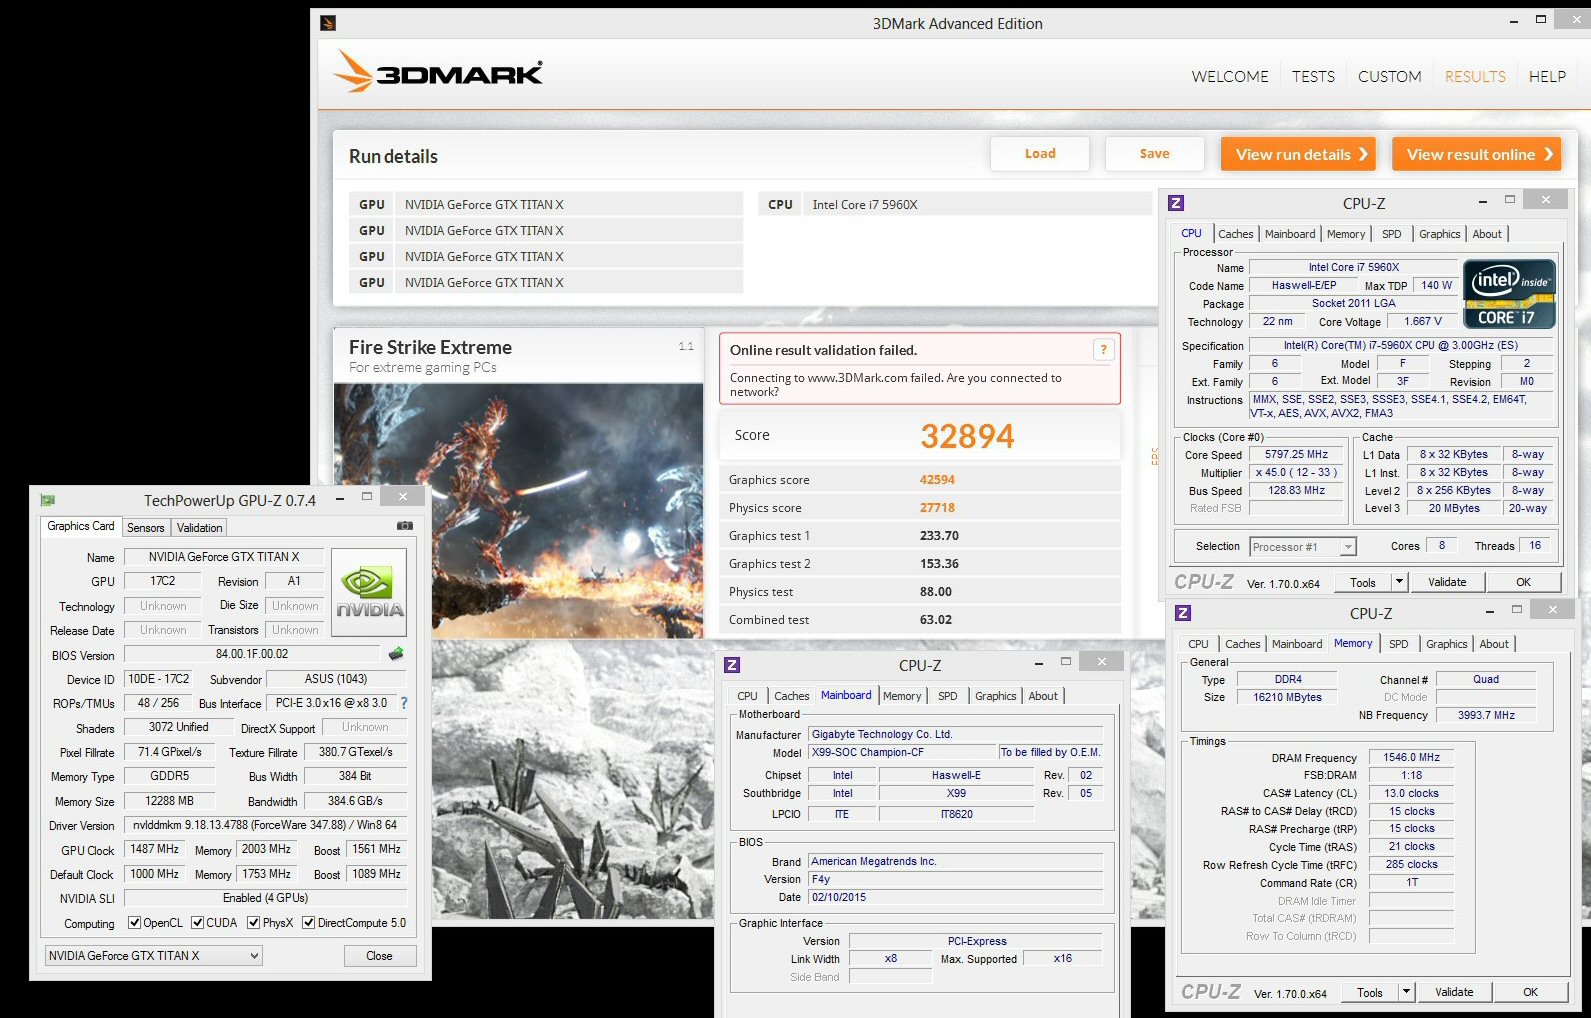Click the 3DMark title bar app icon
This screenshot has height=1018, width=1591.
328,23
